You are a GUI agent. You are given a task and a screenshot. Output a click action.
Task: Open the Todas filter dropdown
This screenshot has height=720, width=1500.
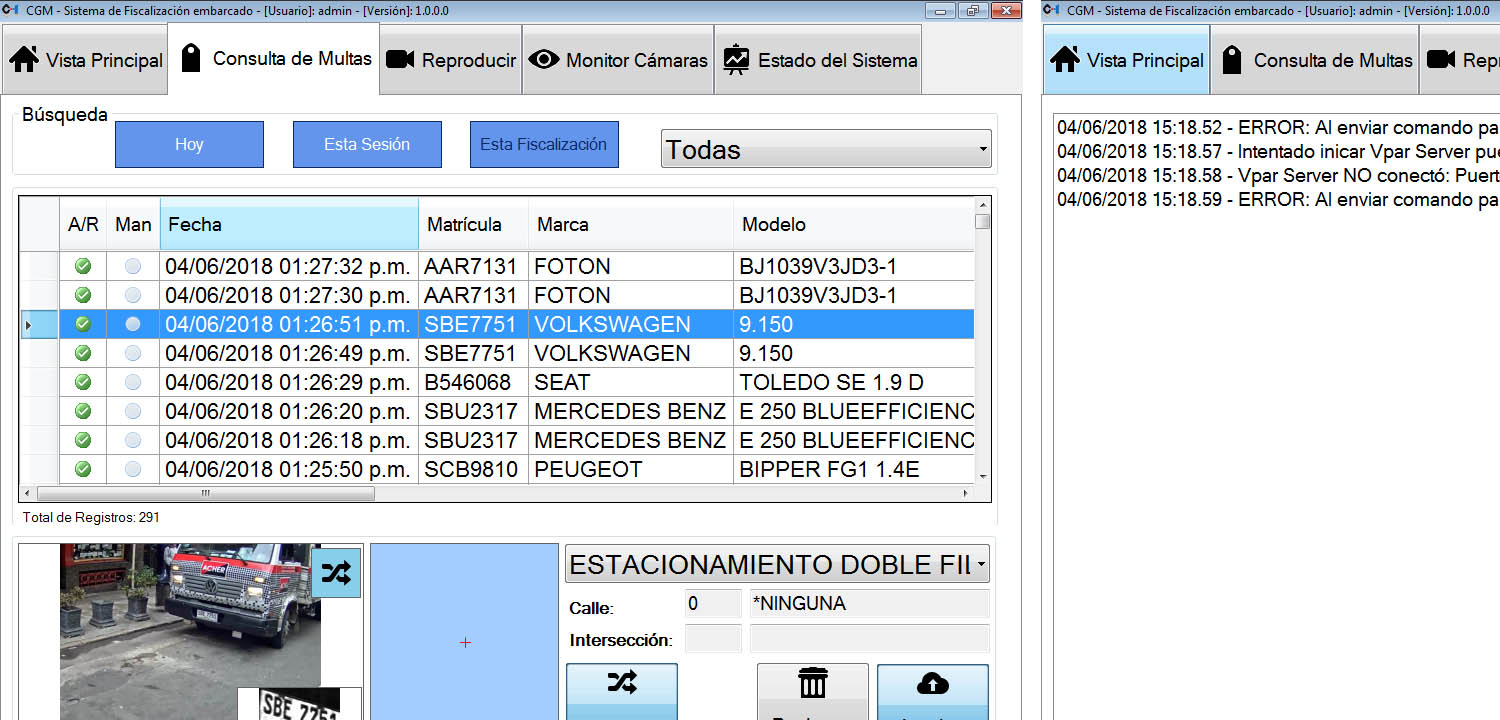coord(826,149)
